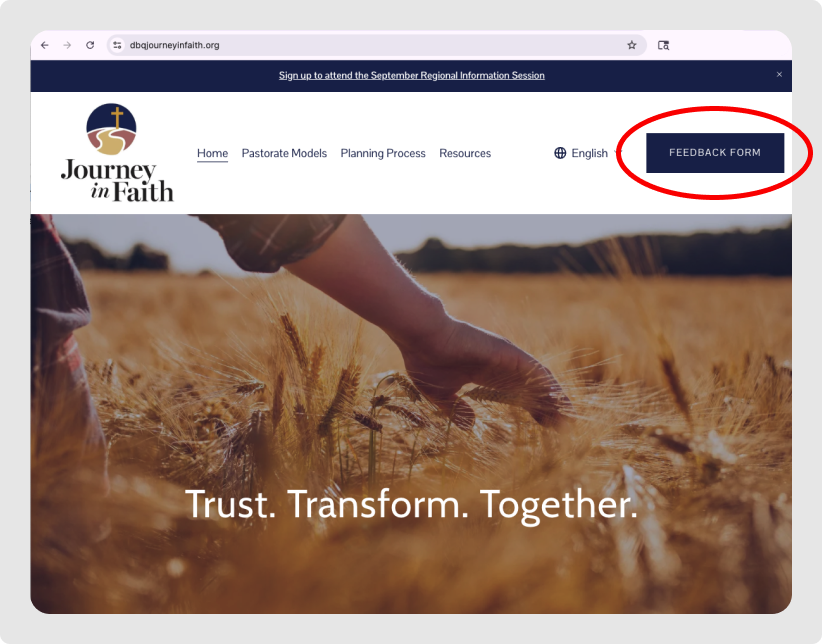Click the browser back arrow
The width and height of the screenshot is (822, 644).
click(45, 45)
